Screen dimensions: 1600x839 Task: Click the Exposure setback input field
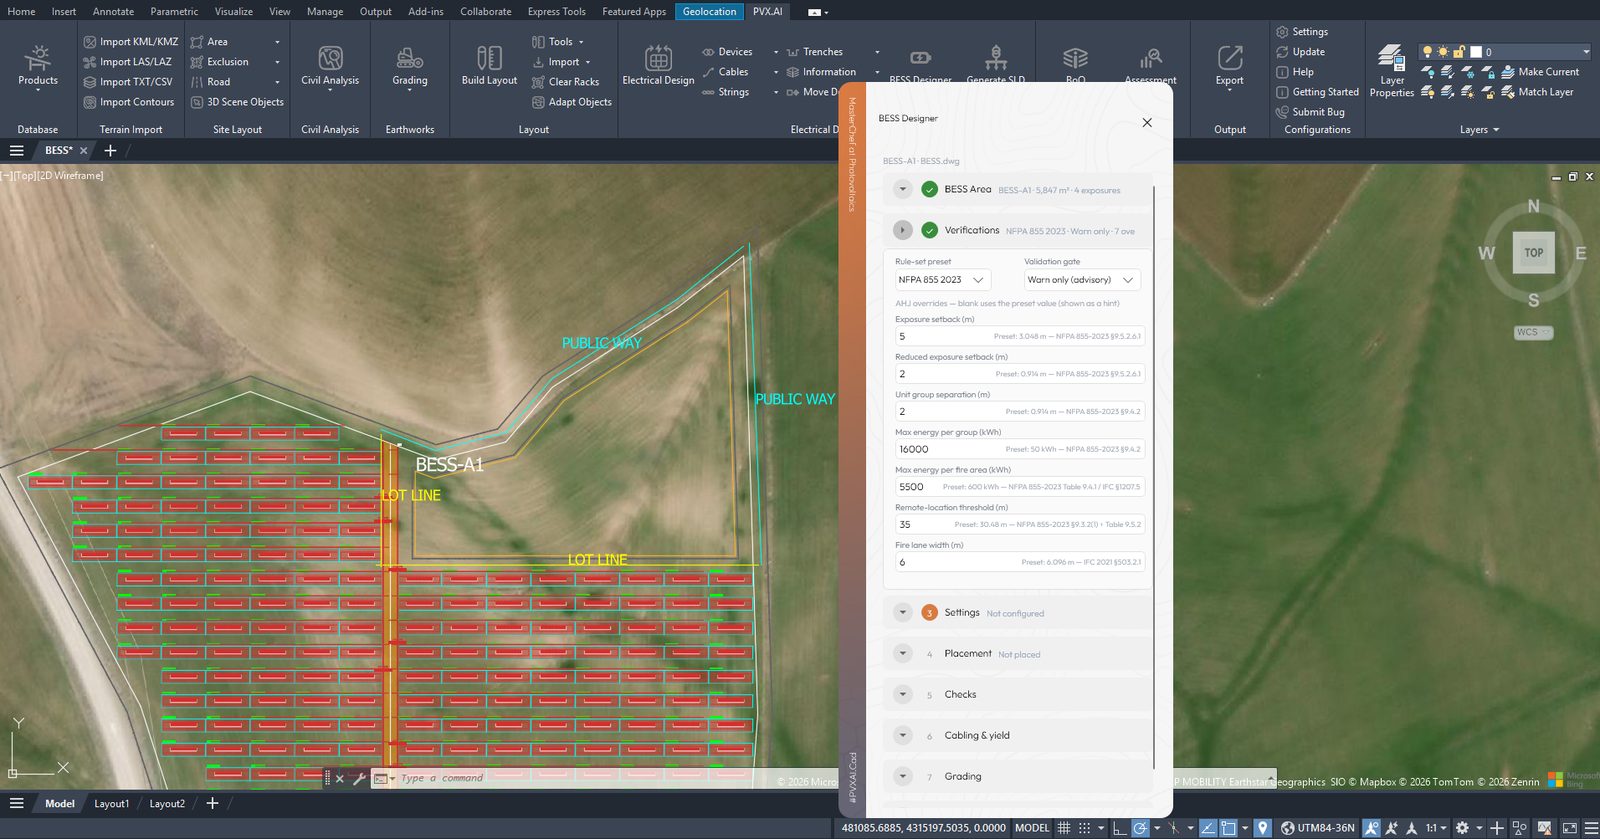coord(1020,336)
